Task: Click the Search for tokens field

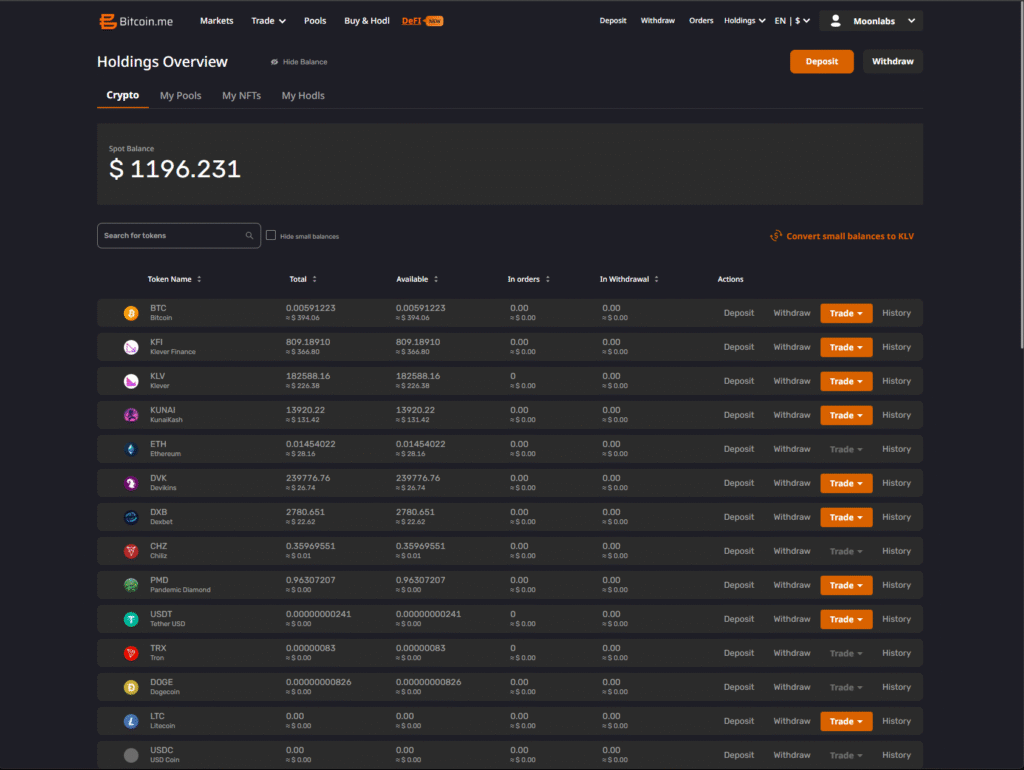Action: [x=172, y=236]
